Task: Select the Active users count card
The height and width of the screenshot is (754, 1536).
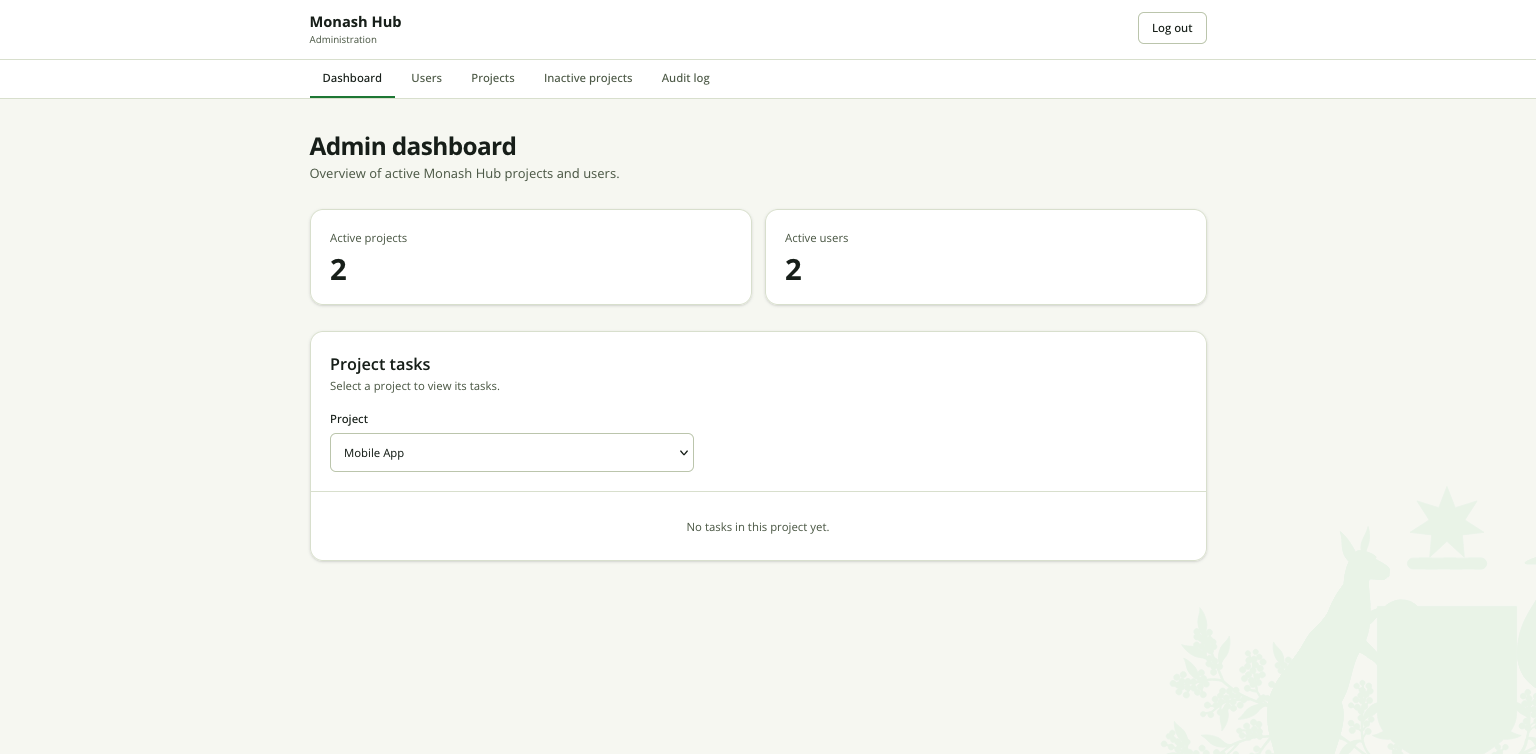Action: (986, 257)
